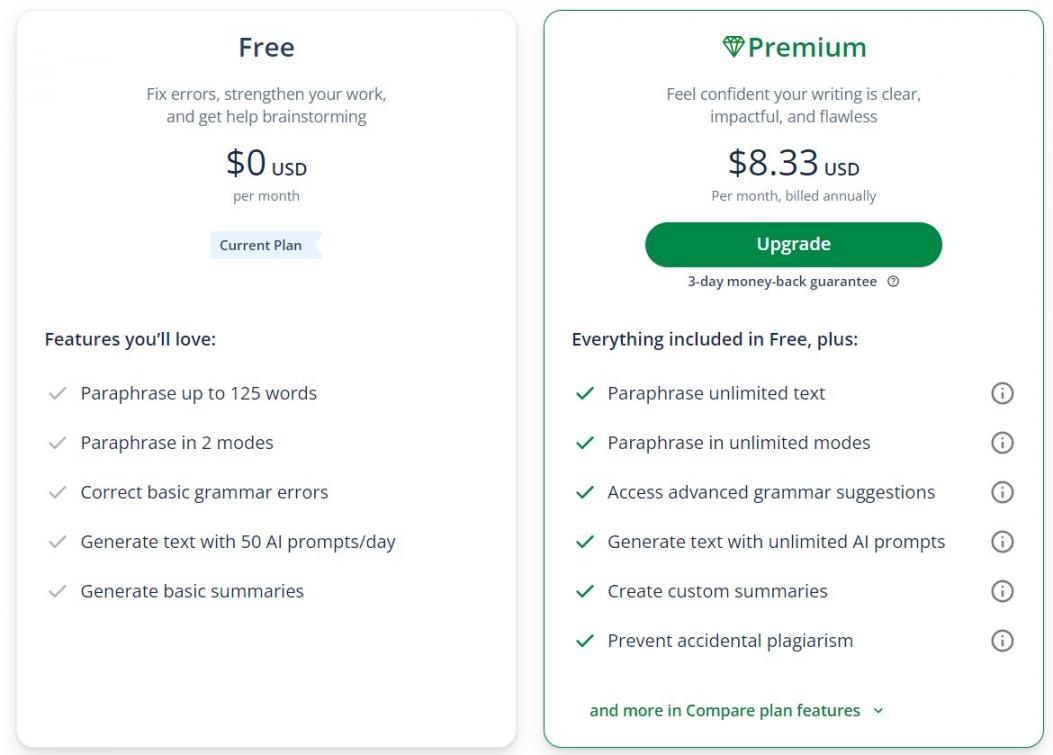Click the checkmark beside Prevent accidental plagiarism

tap(585, 641)
